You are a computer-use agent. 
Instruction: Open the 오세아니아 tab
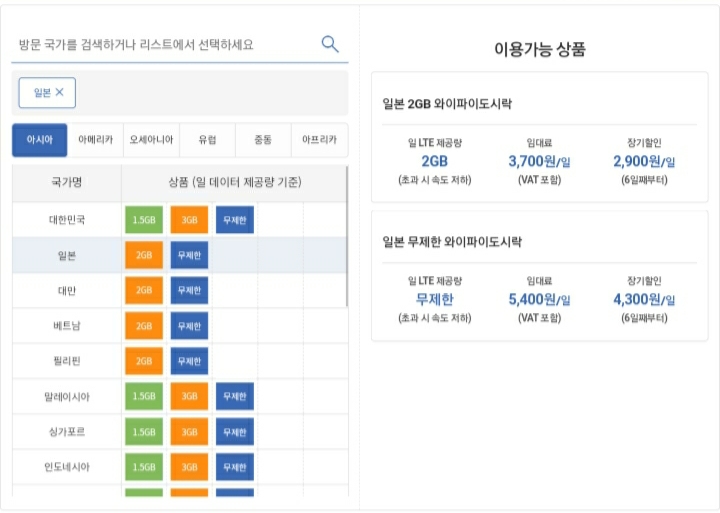click(152, 140)
